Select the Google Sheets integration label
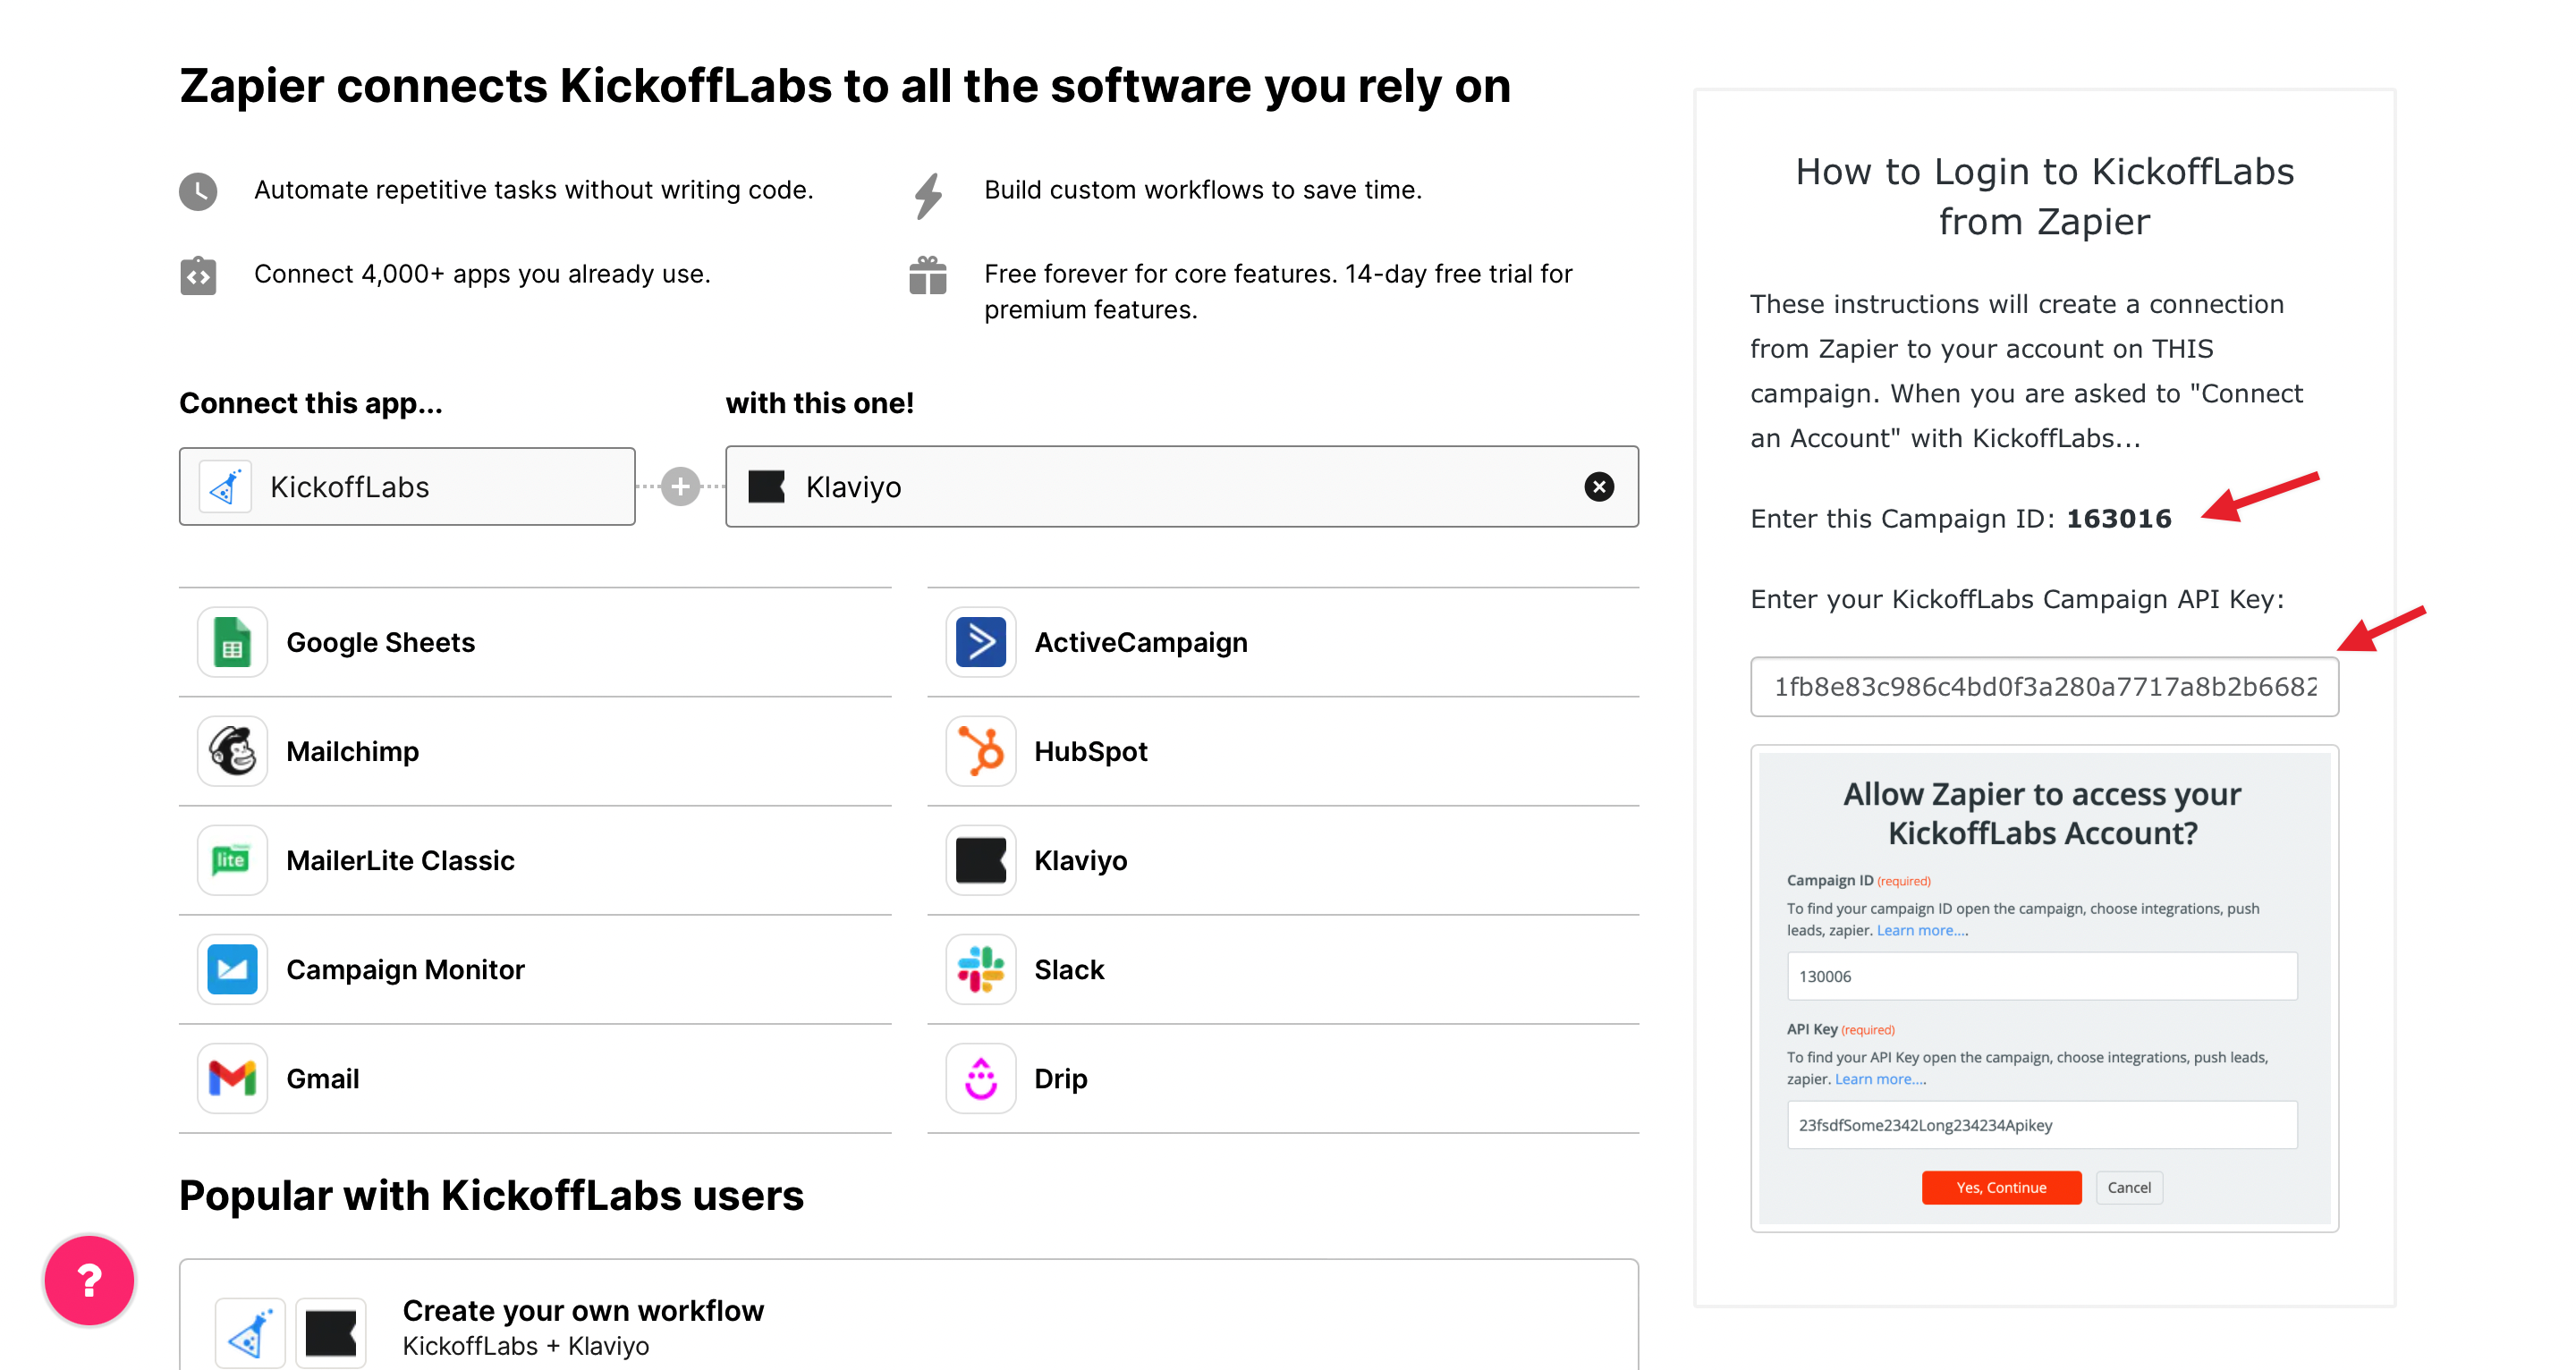The width and height of the screenshot is (2576, 1370). 380,642
